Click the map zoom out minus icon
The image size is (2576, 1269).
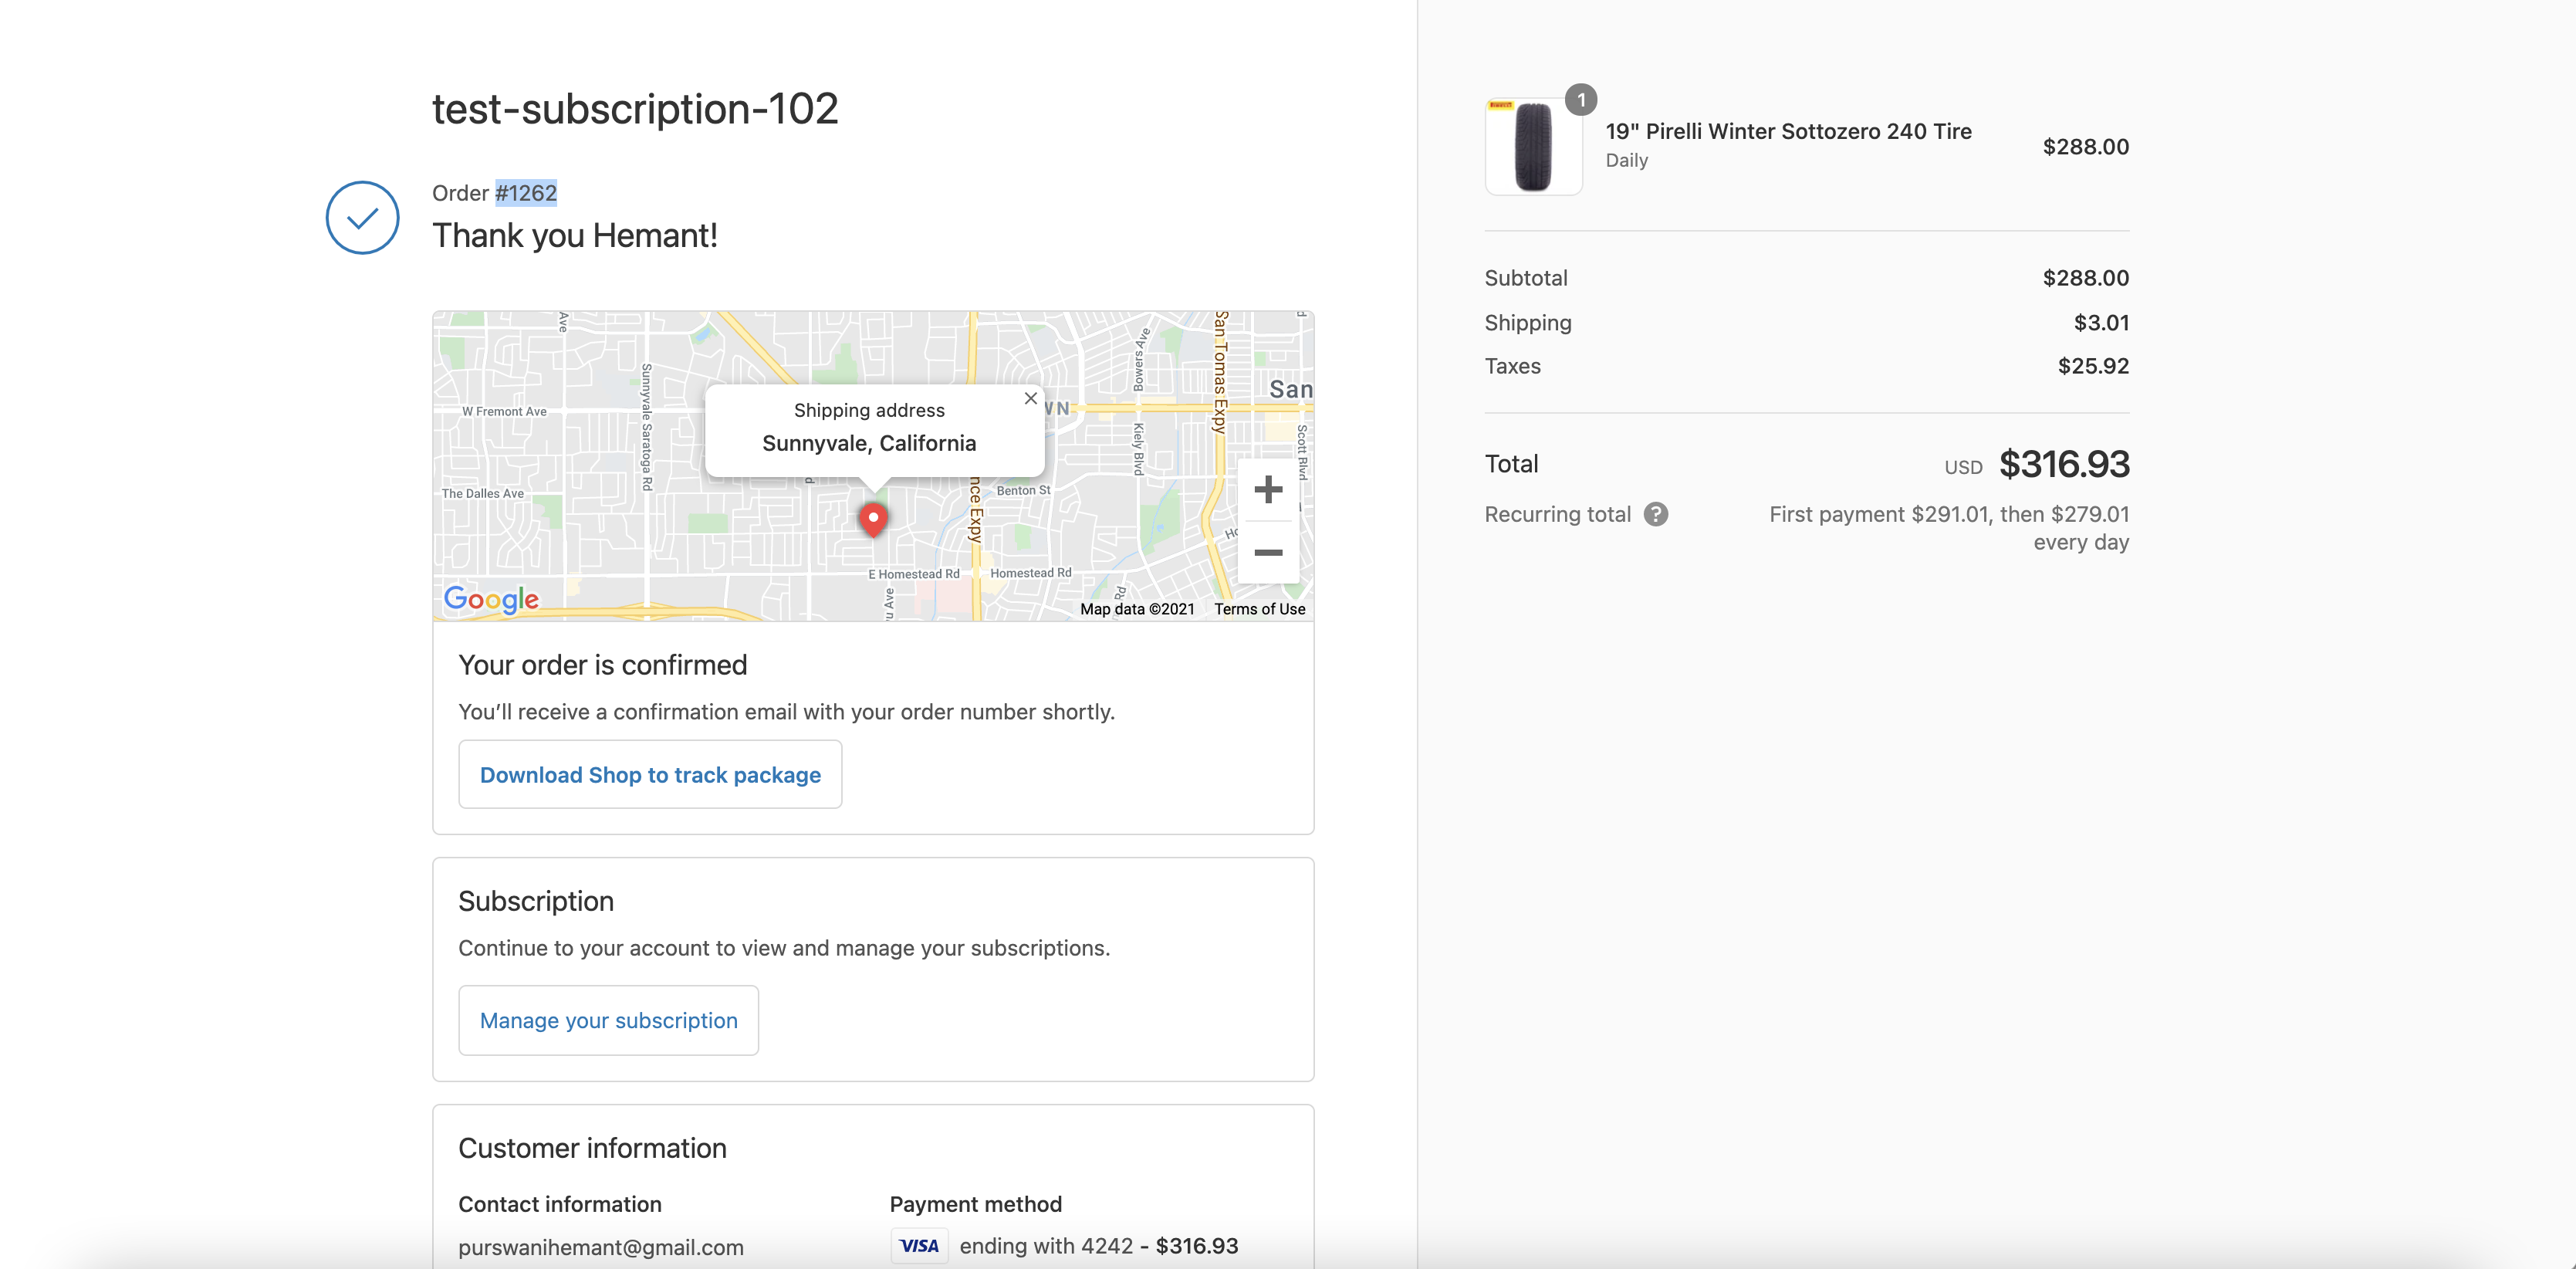(x=1268, y=552)
